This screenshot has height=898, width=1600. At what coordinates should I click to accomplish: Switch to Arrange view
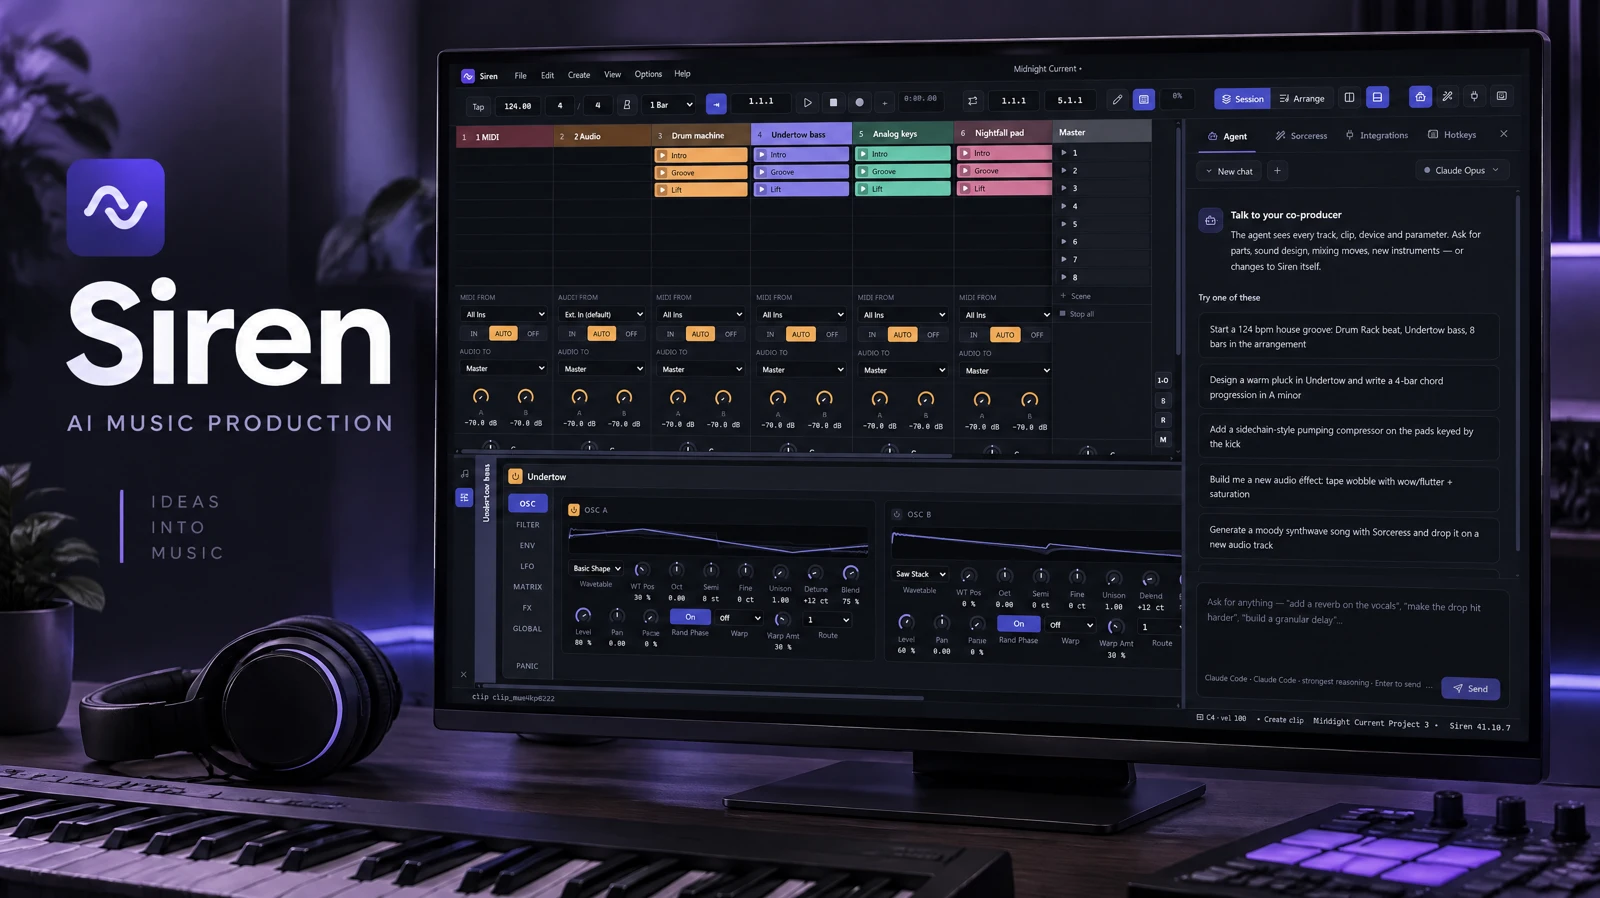click(x=1302, y=98)
